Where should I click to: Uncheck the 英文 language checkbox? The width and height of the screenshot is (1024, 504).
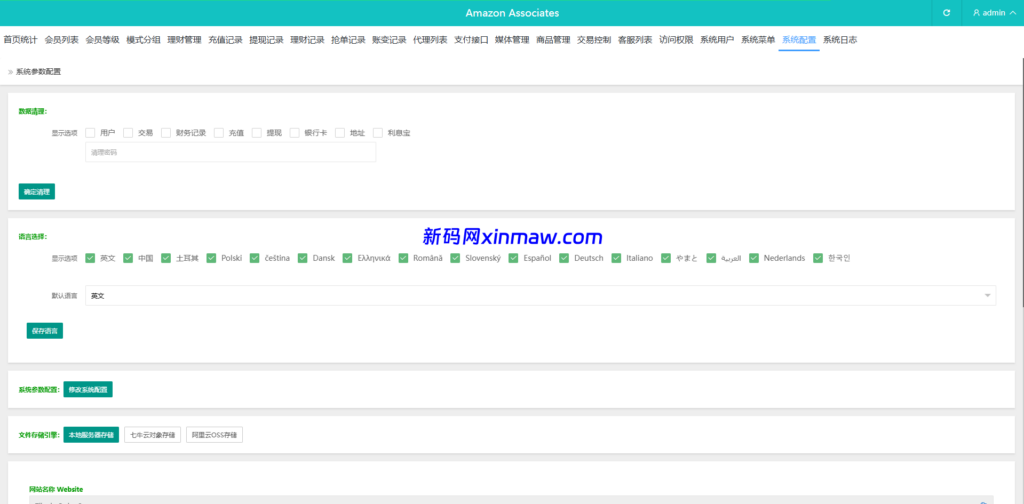point(91,258)
